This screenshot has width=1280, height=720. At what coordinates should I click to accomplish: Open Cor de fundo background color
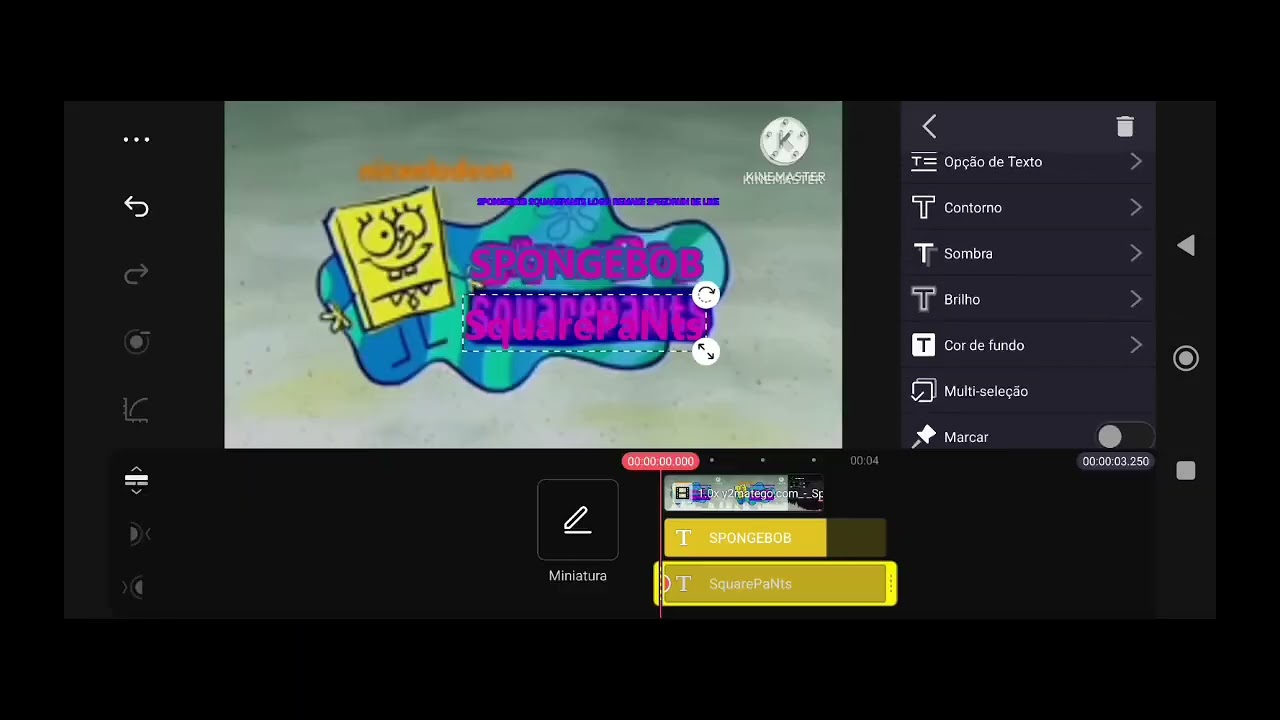(1028, 346)
